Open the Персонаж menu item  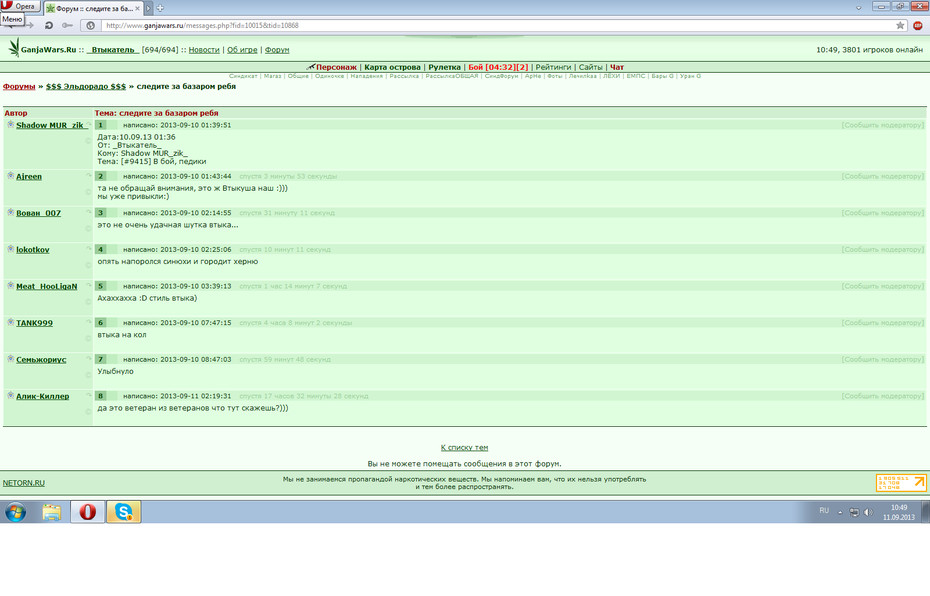[336, 67]
